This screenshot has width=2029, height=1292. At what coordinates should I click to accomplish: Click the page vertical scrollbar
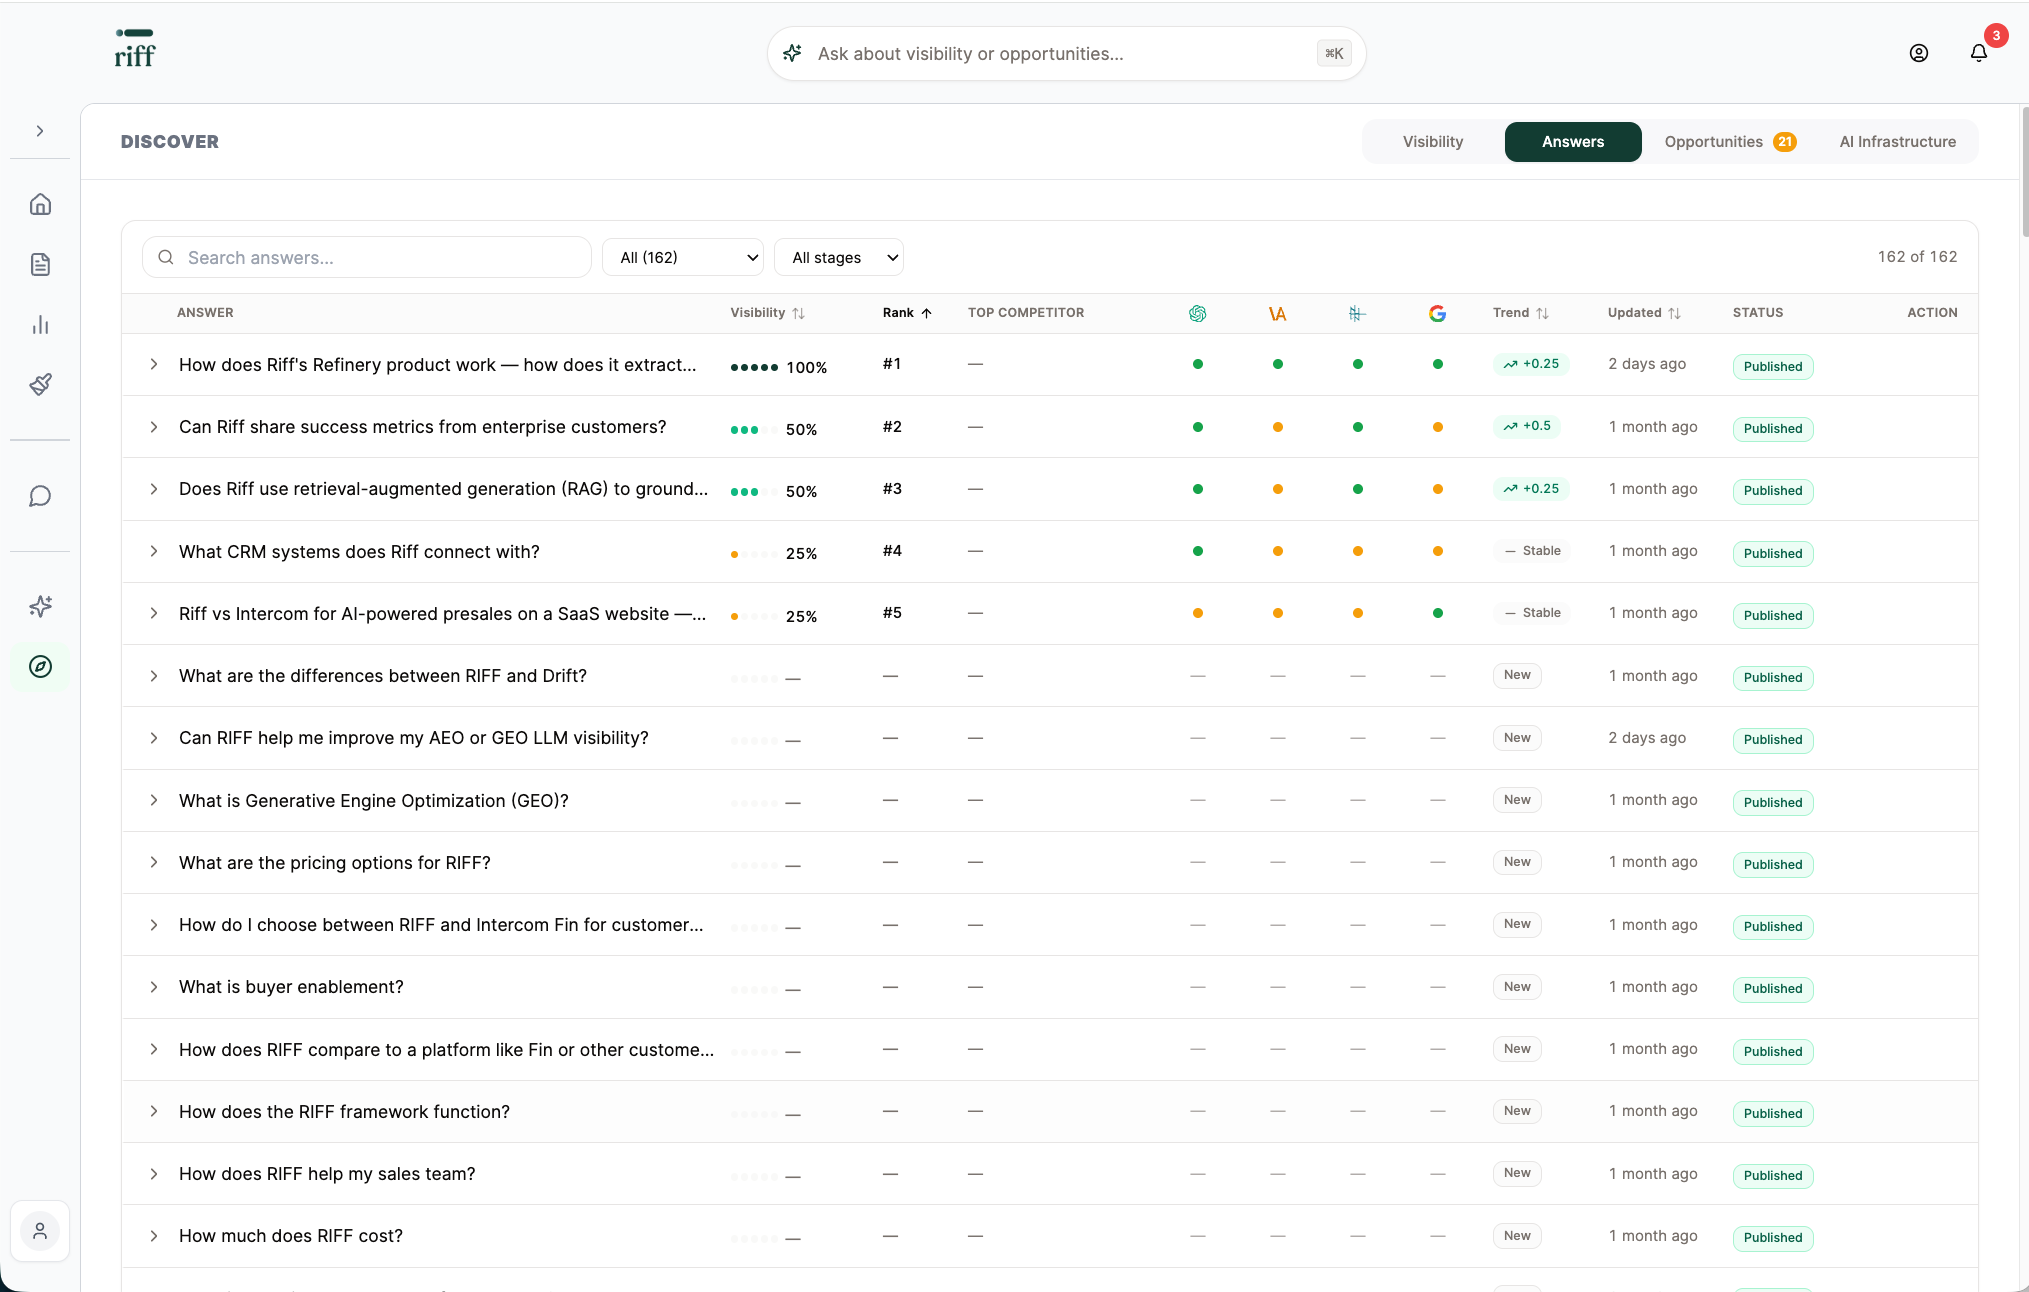click(x=2025, y=170)
